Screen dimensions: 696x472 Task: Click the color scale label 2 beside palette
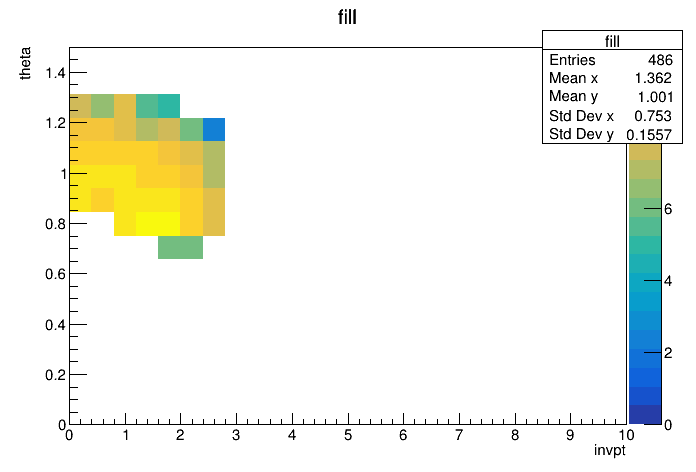(668, 353)
